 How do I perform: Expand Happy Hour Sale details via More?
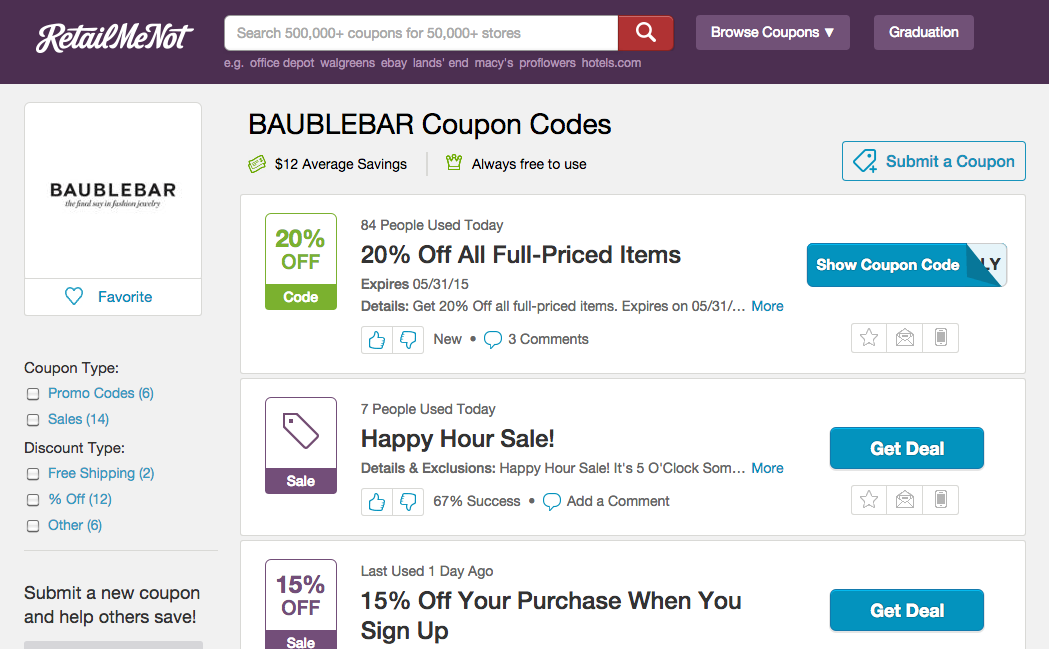(767, 468)
